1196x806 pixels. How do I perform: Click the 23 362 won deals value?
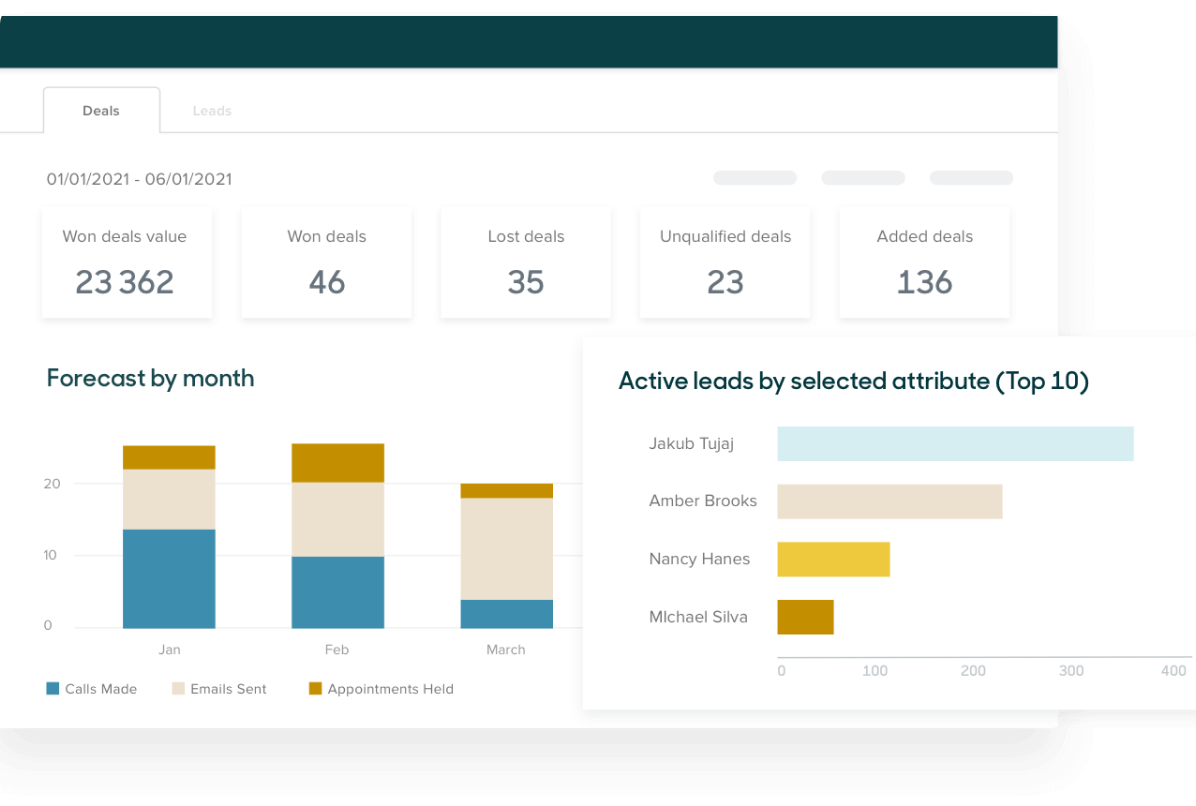click(x=124, y=283)
